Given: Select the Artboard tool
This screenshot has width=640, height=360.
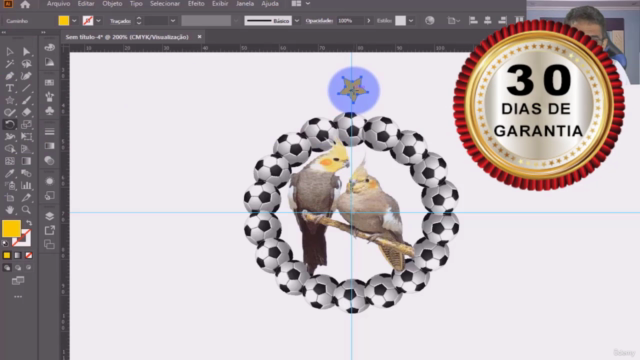Looking at the screenshot, I should (x=9, y=198).
